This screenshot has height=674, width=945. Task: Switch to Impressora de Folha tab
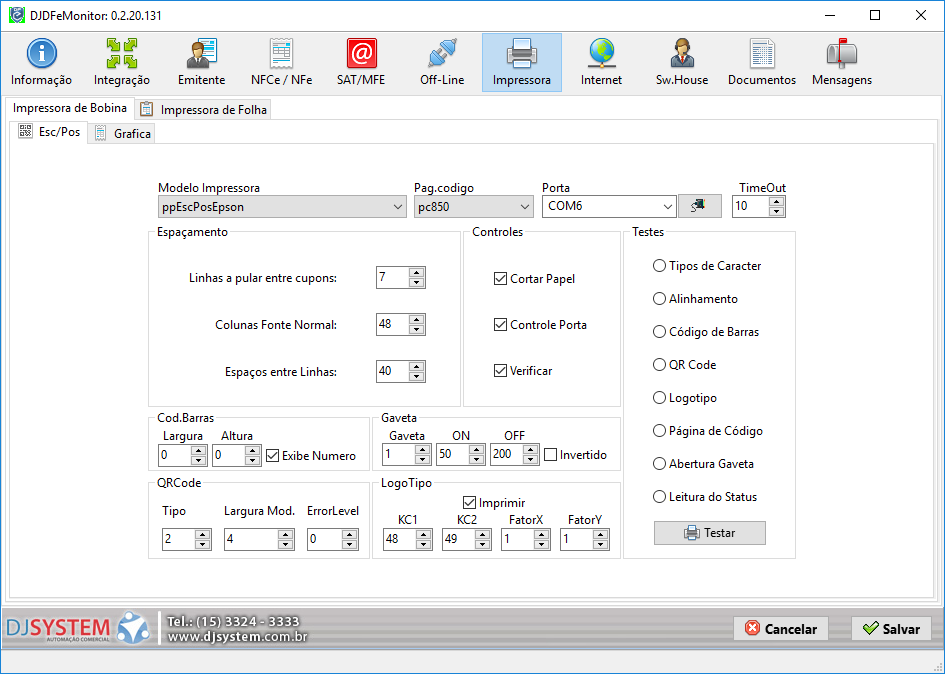coord(204,110)
